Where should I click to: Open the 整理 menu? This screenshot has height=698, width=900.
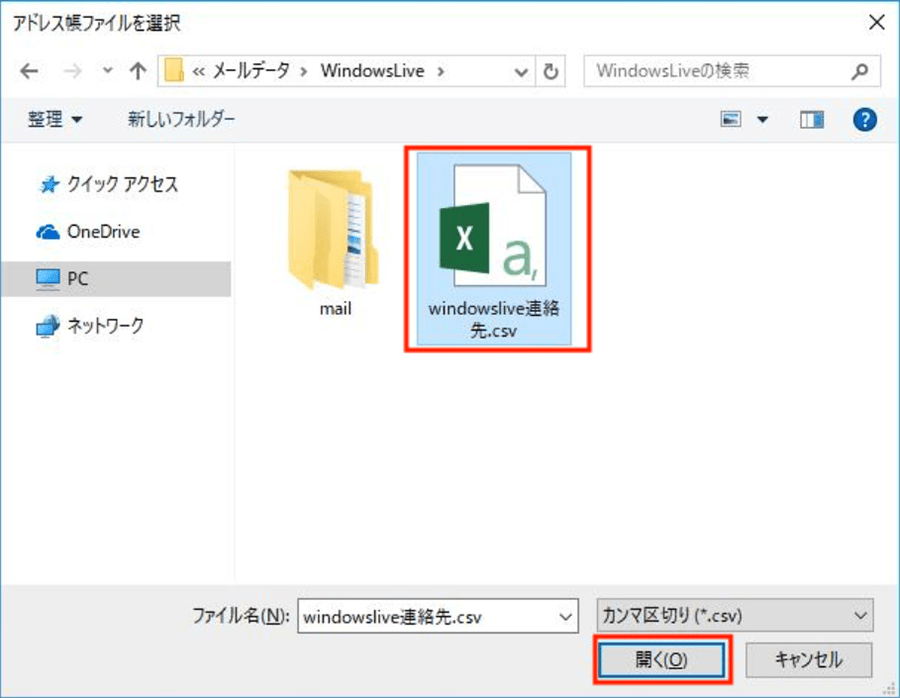click(55, 119)
